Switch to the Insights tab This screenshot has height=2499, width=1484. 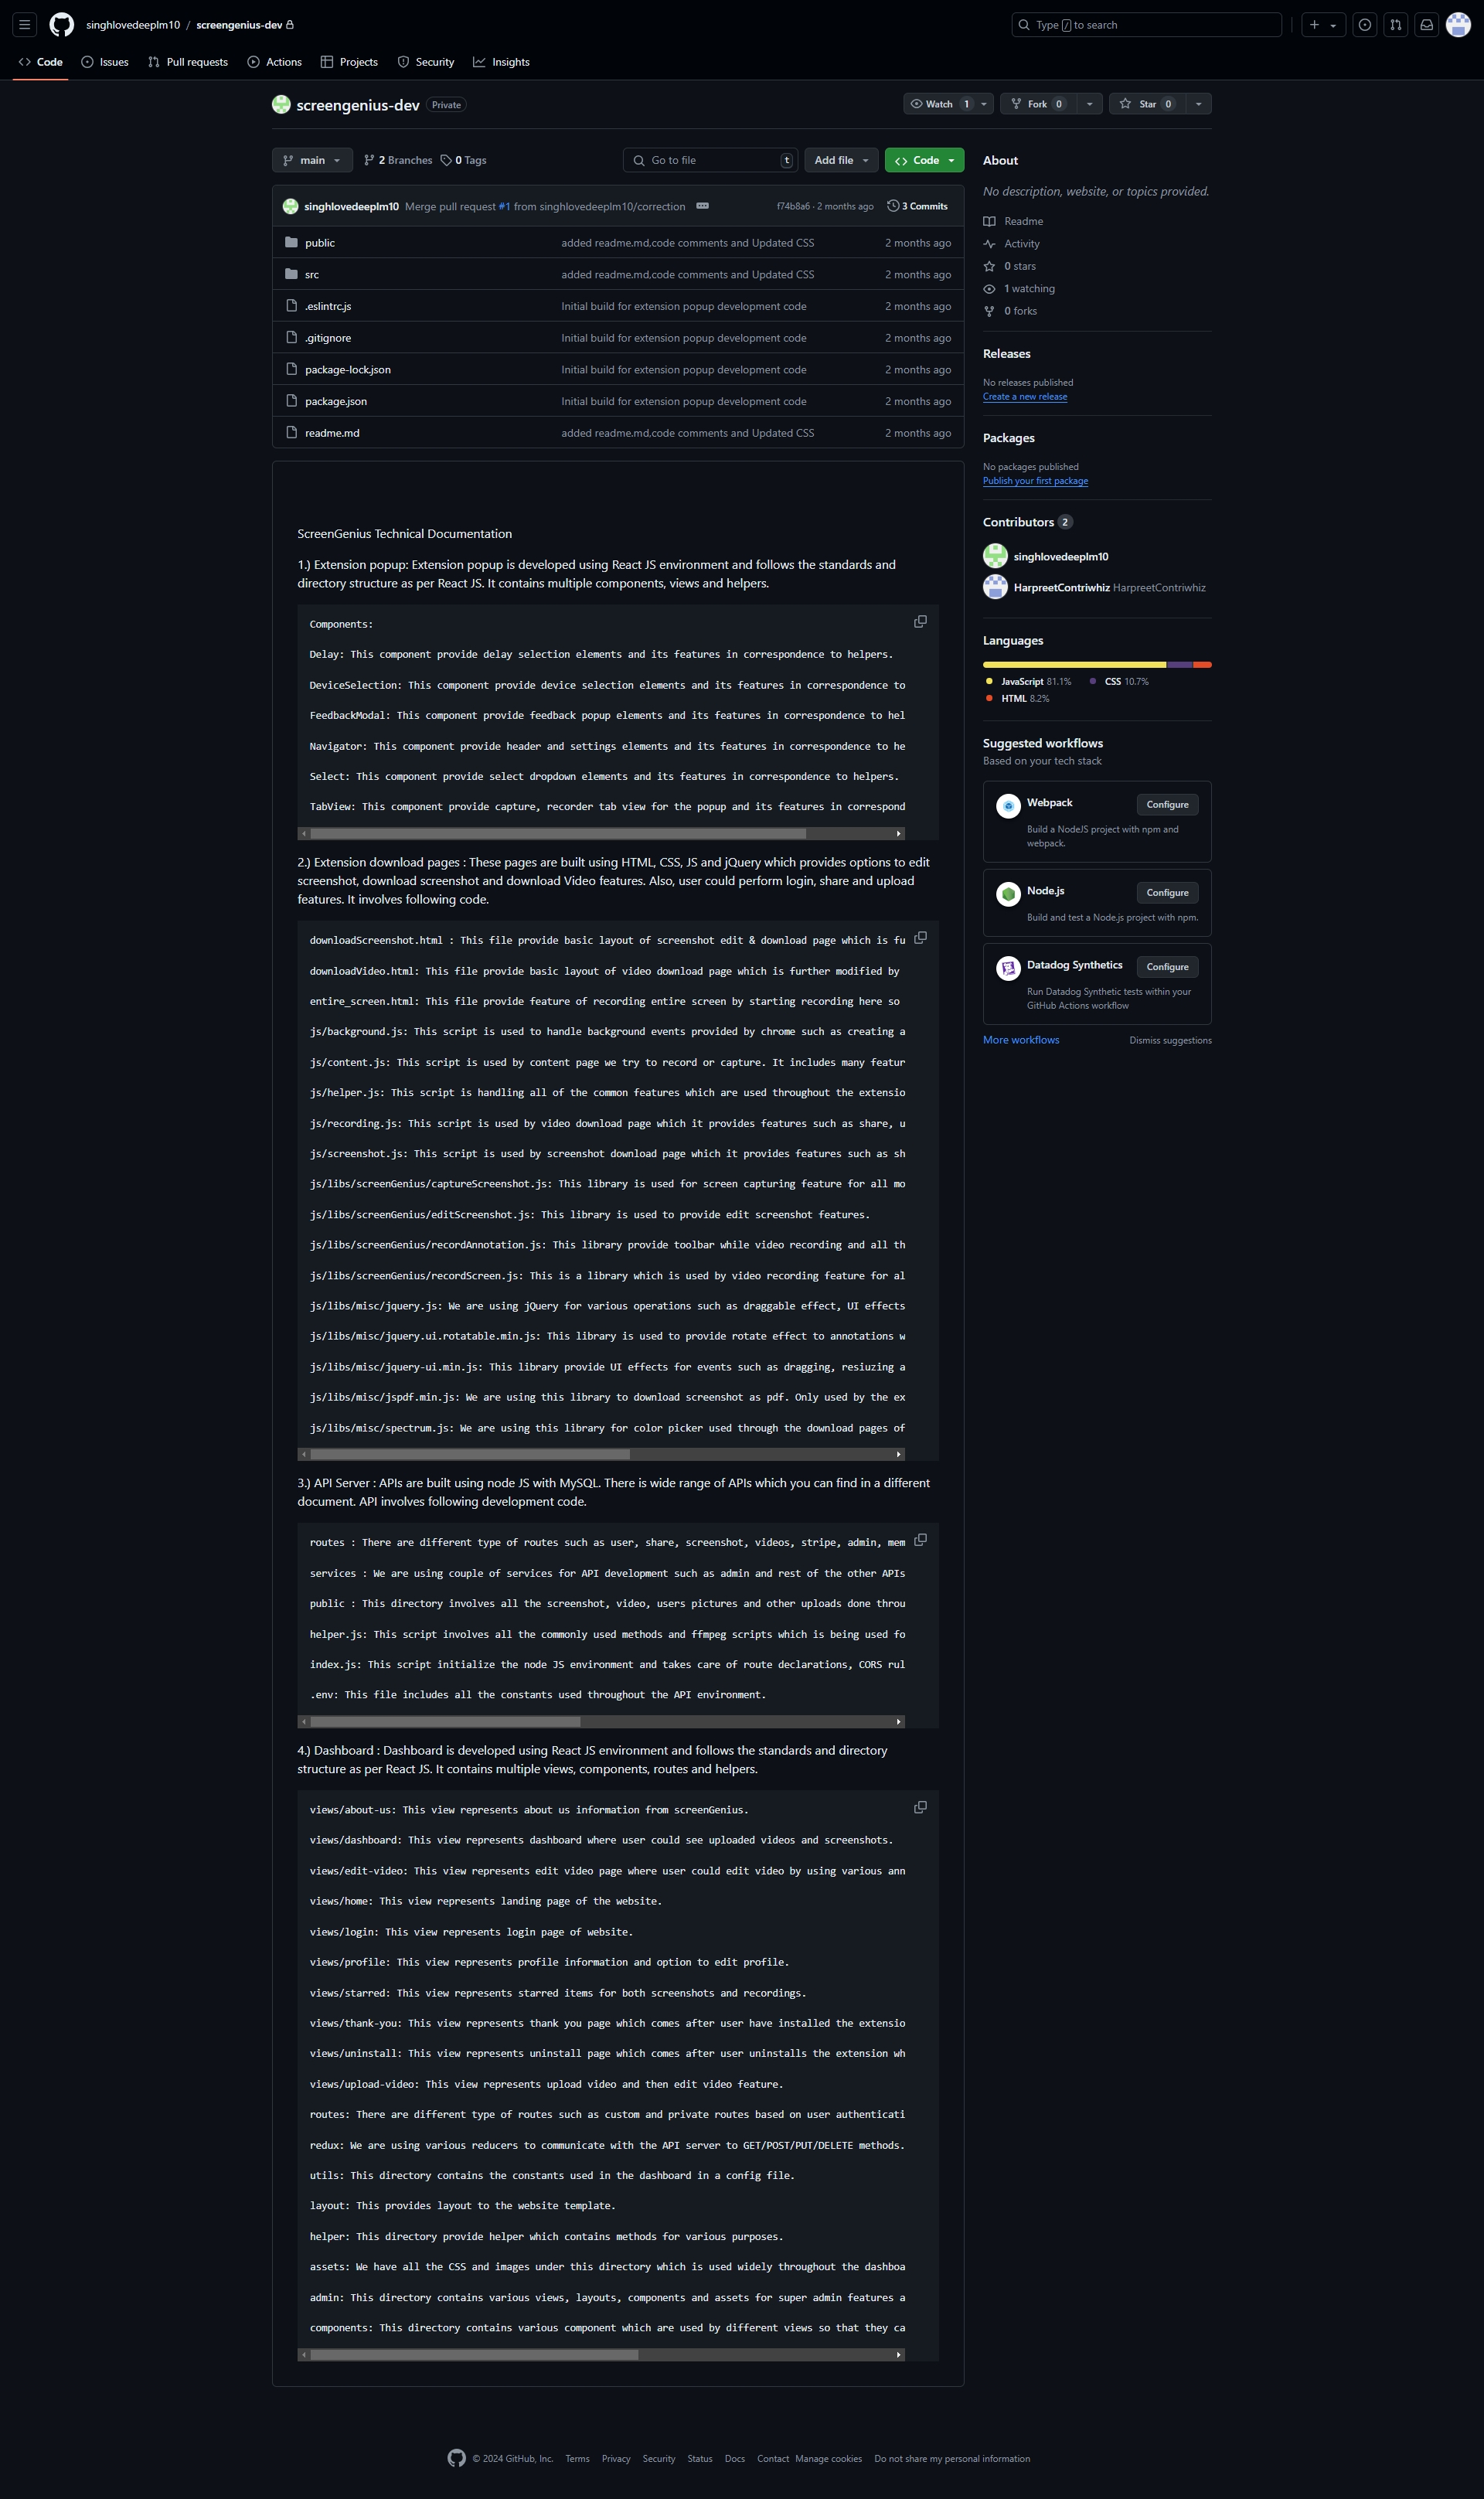(x=502, y=62)
